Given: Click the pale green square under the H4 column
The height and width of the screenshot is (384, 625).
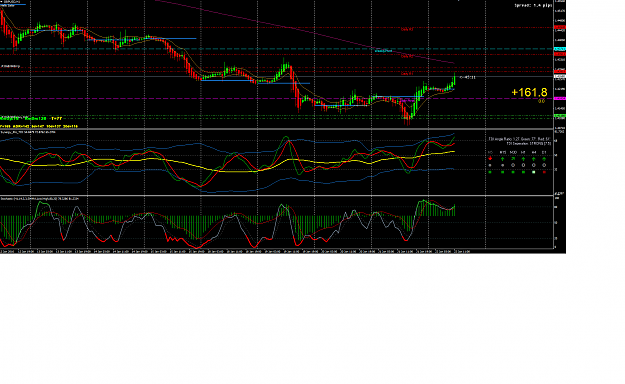Looking at the screenshot, I should point(534,172).
